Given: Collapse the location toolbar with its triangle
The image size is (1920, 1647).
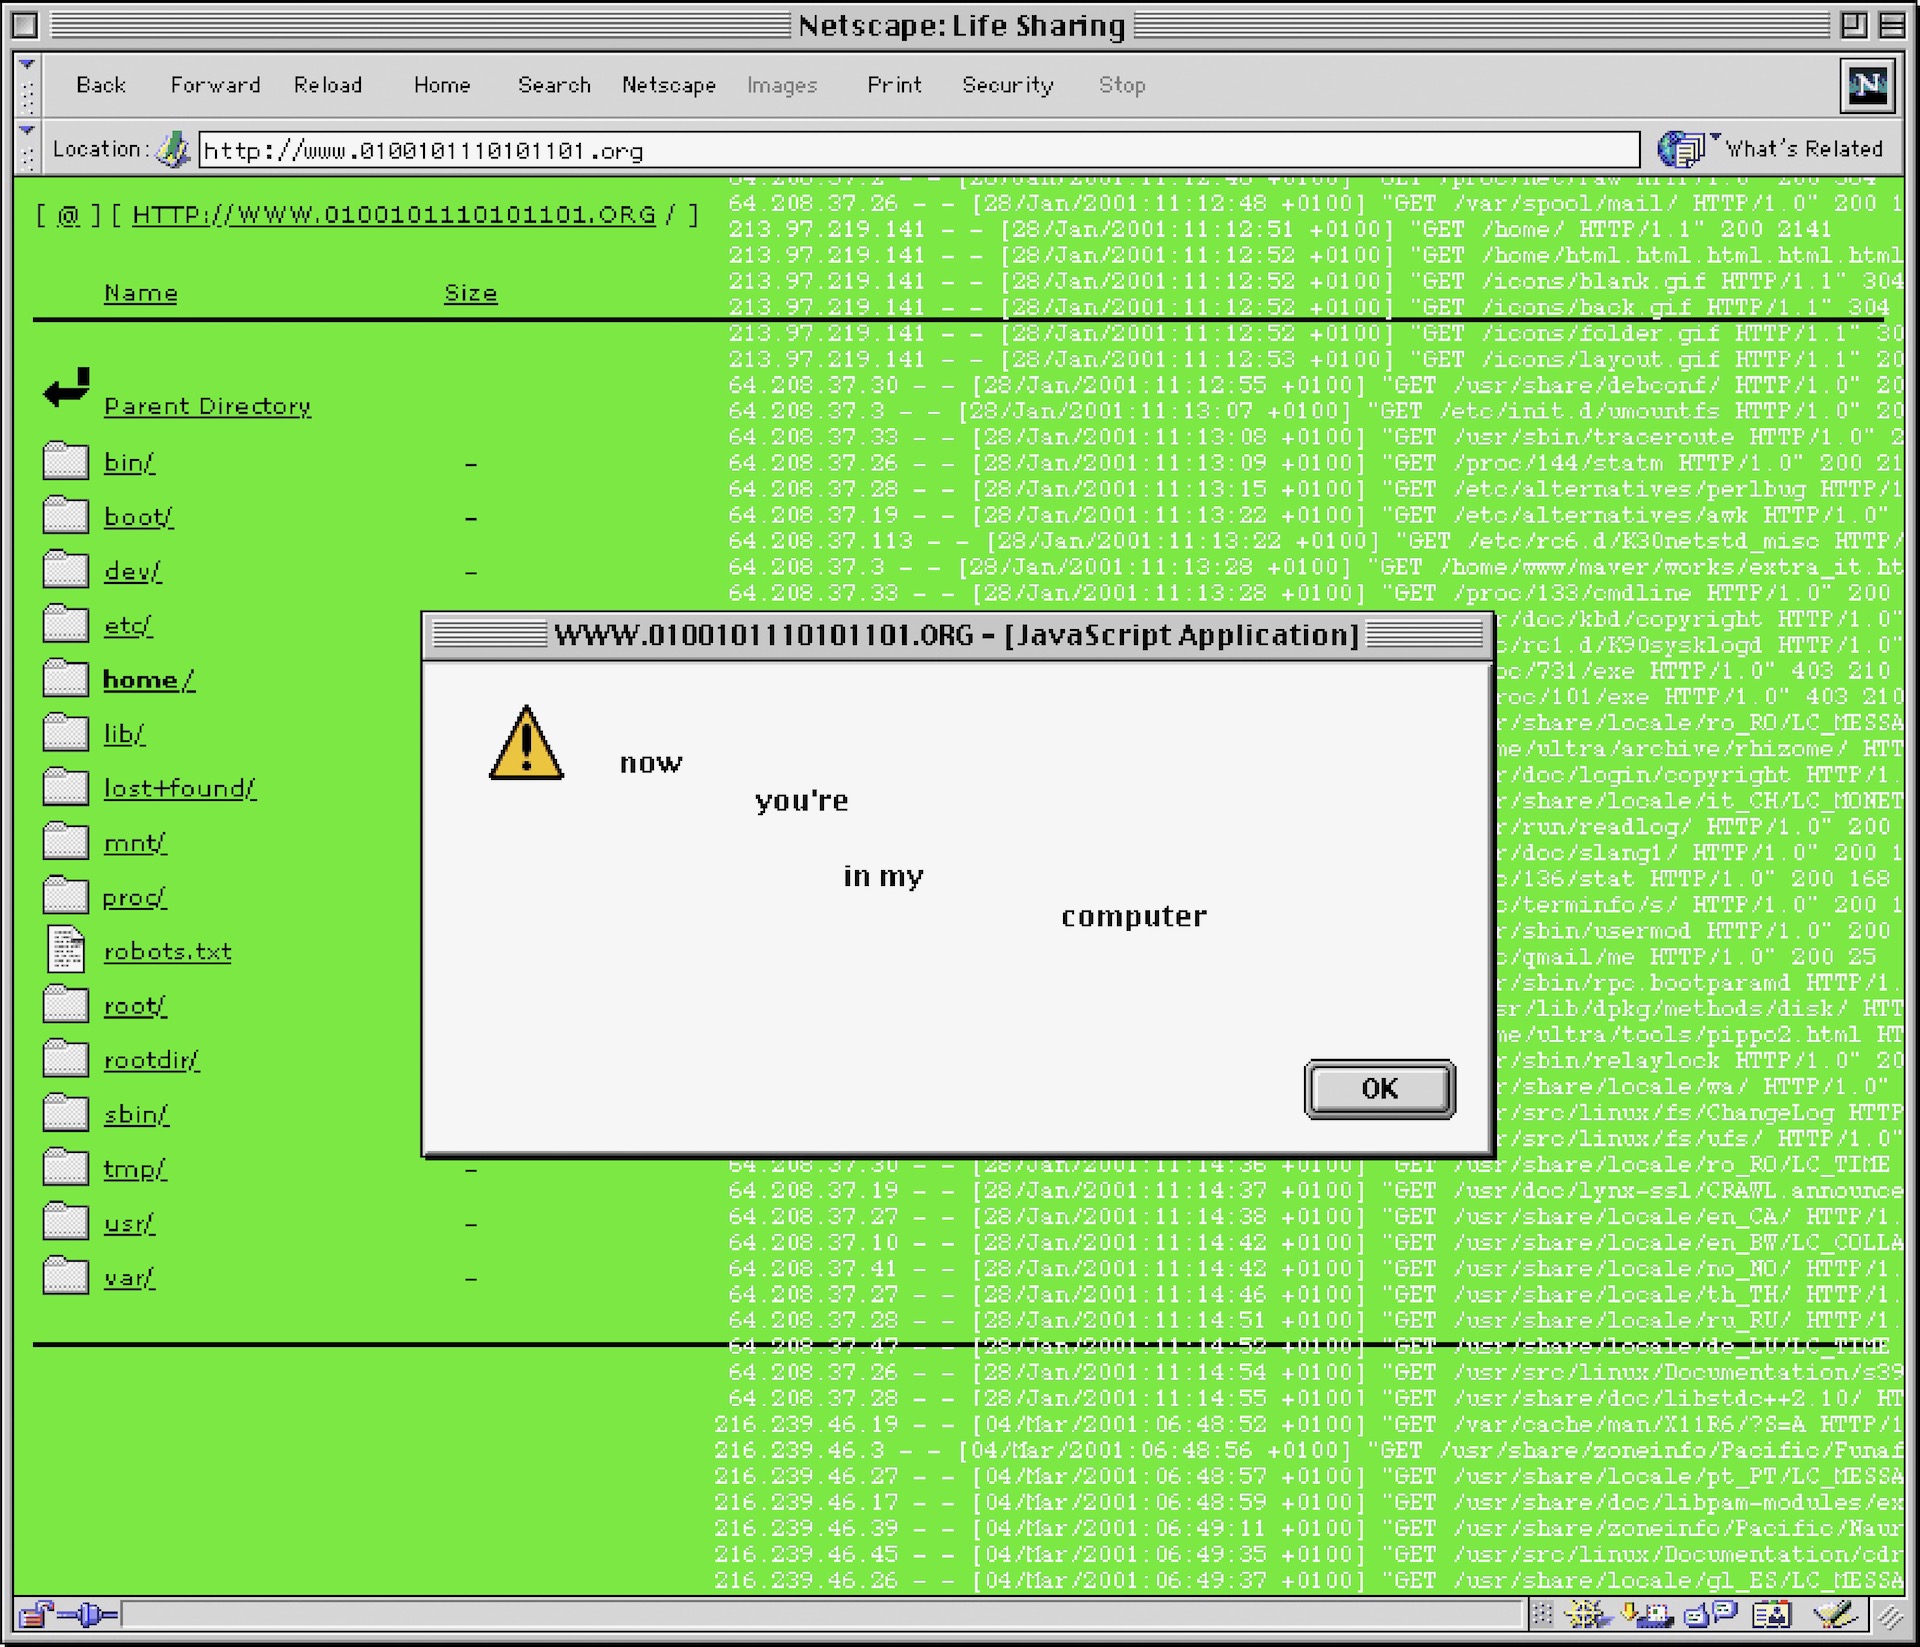Looking at the screenshot, I should [27, 130].
